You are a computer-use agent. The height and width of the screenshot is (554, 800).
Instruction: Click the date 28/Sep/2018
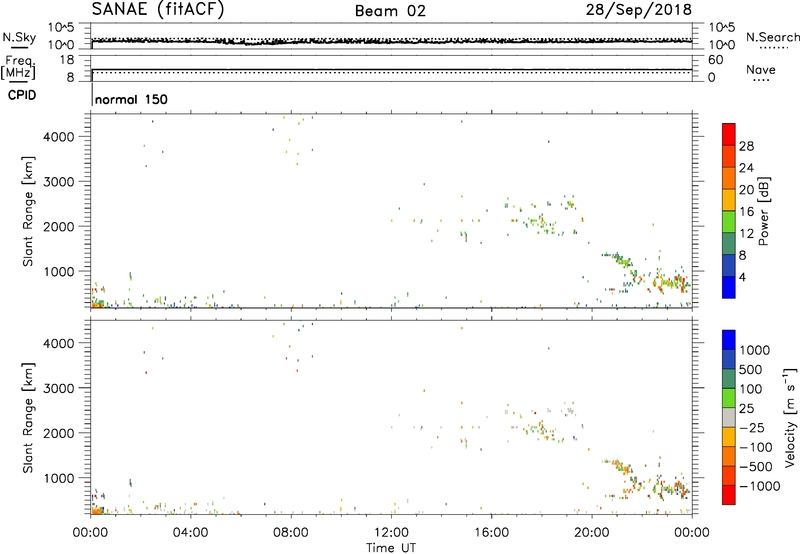(x=638, y=10)
